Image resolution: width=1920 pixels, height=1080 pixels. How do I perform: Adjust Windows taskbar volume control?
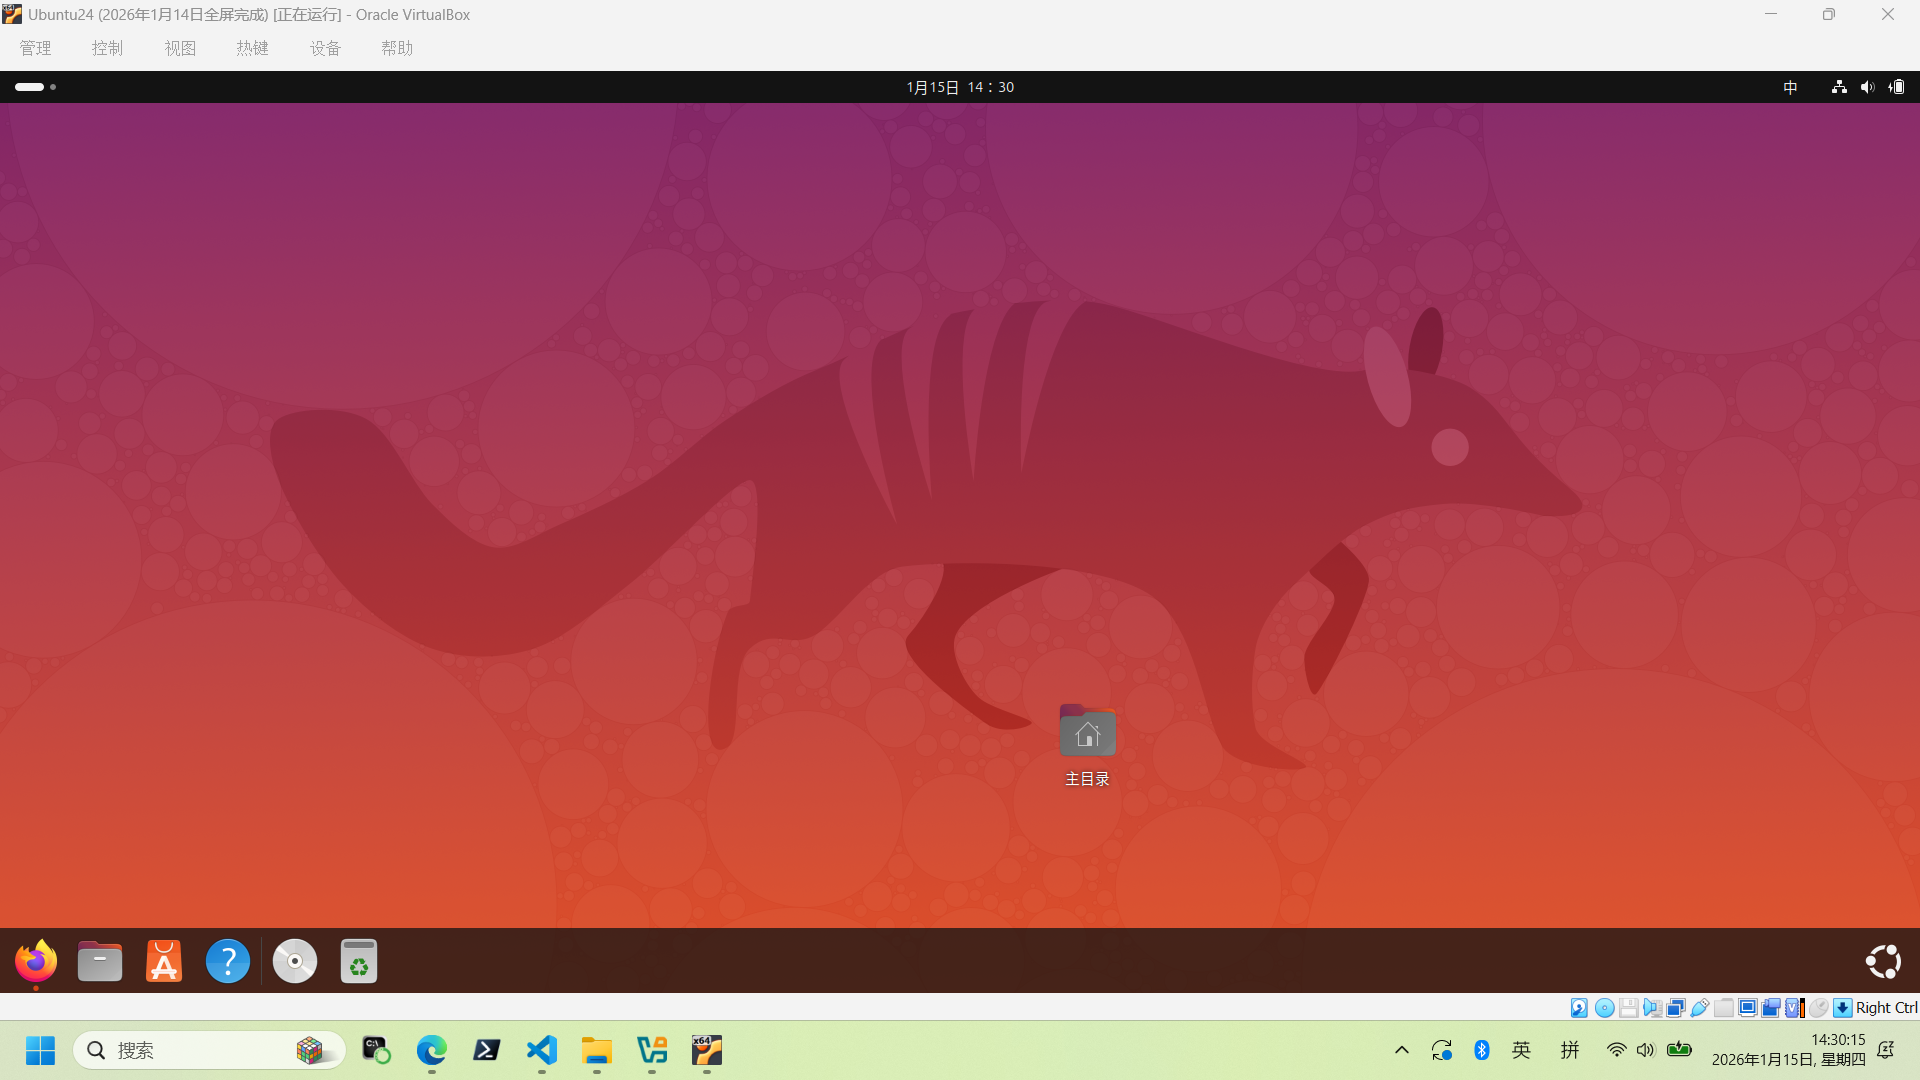point(1647,1050)
